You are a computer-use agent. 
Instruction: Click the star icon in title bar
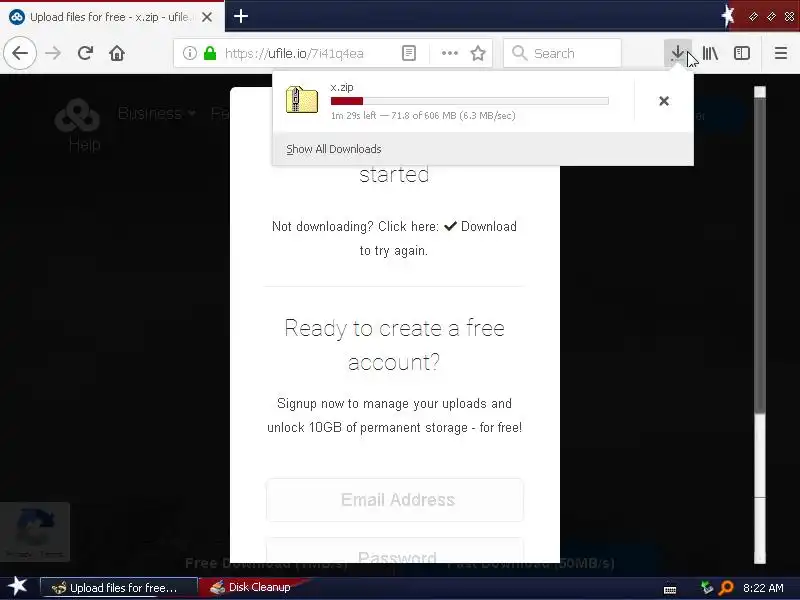[728, 16]
